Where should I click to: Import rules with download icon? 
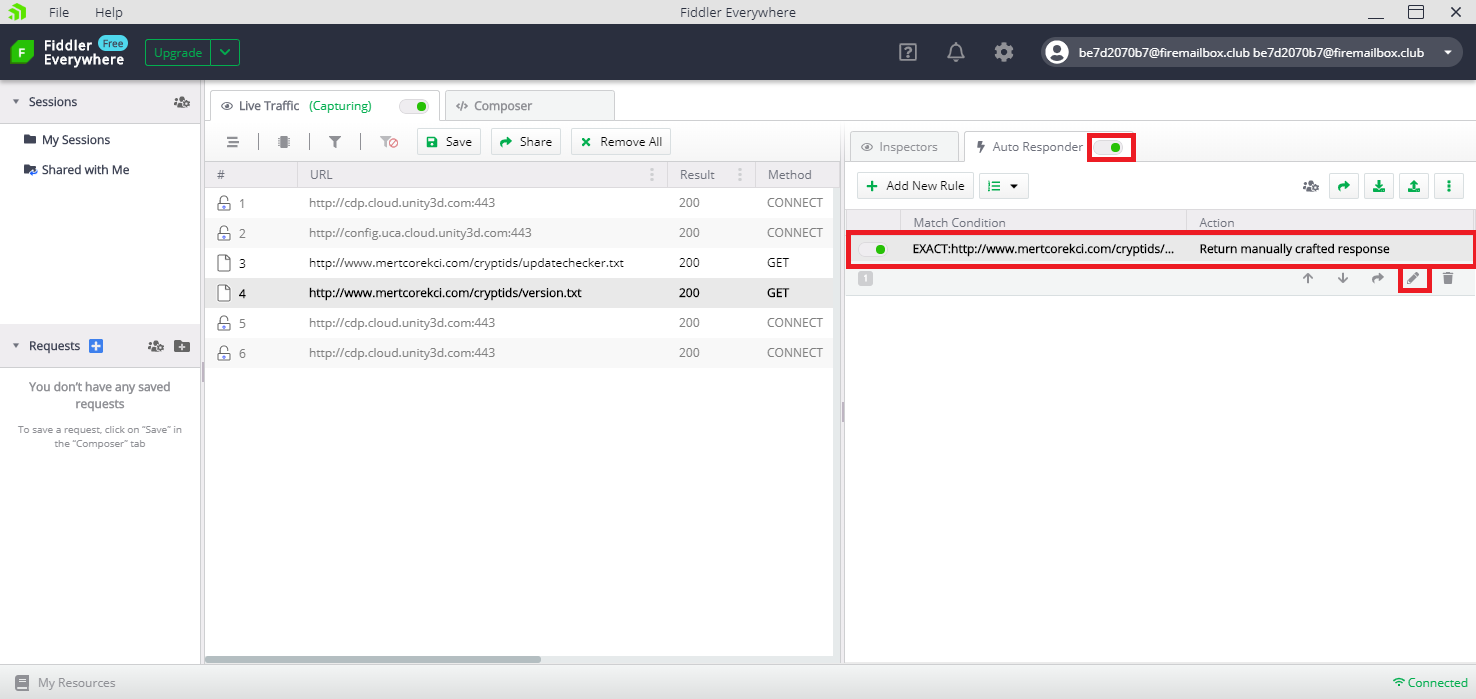pos(1379,186)
